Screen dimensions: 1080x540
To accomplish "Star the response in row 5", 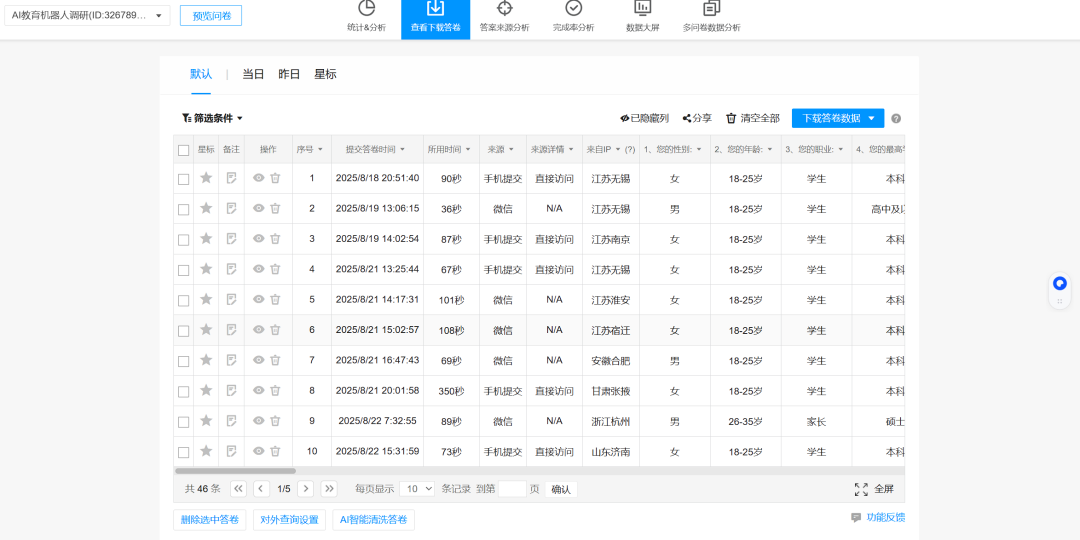I will tap(206, 300).
